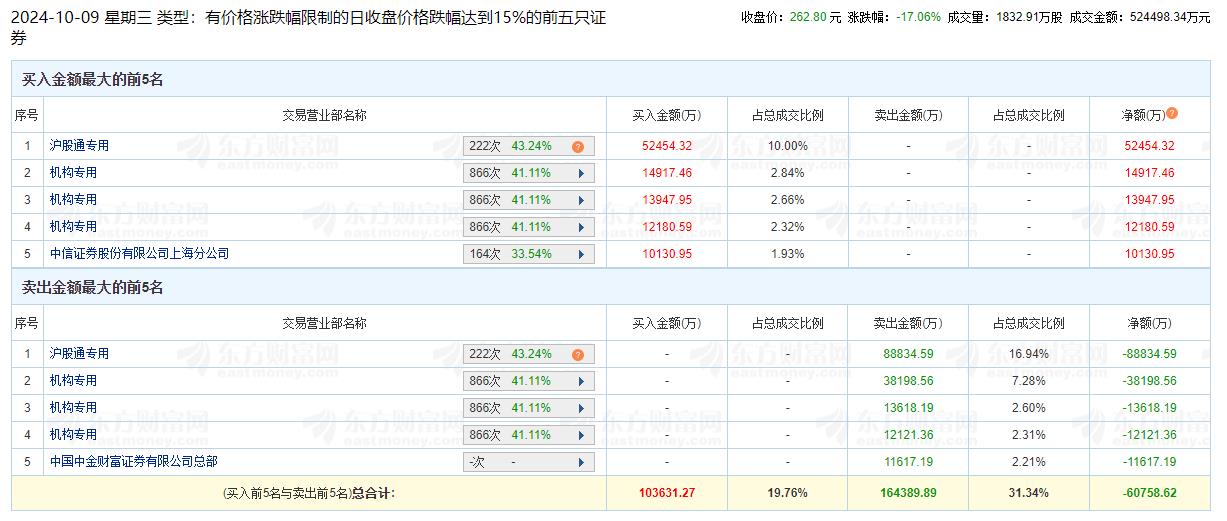This screenshot has width=1227, height=521.
Task: Open 中国中金财富证券有限公司总部 link
Action: click(x=133, y=462)
